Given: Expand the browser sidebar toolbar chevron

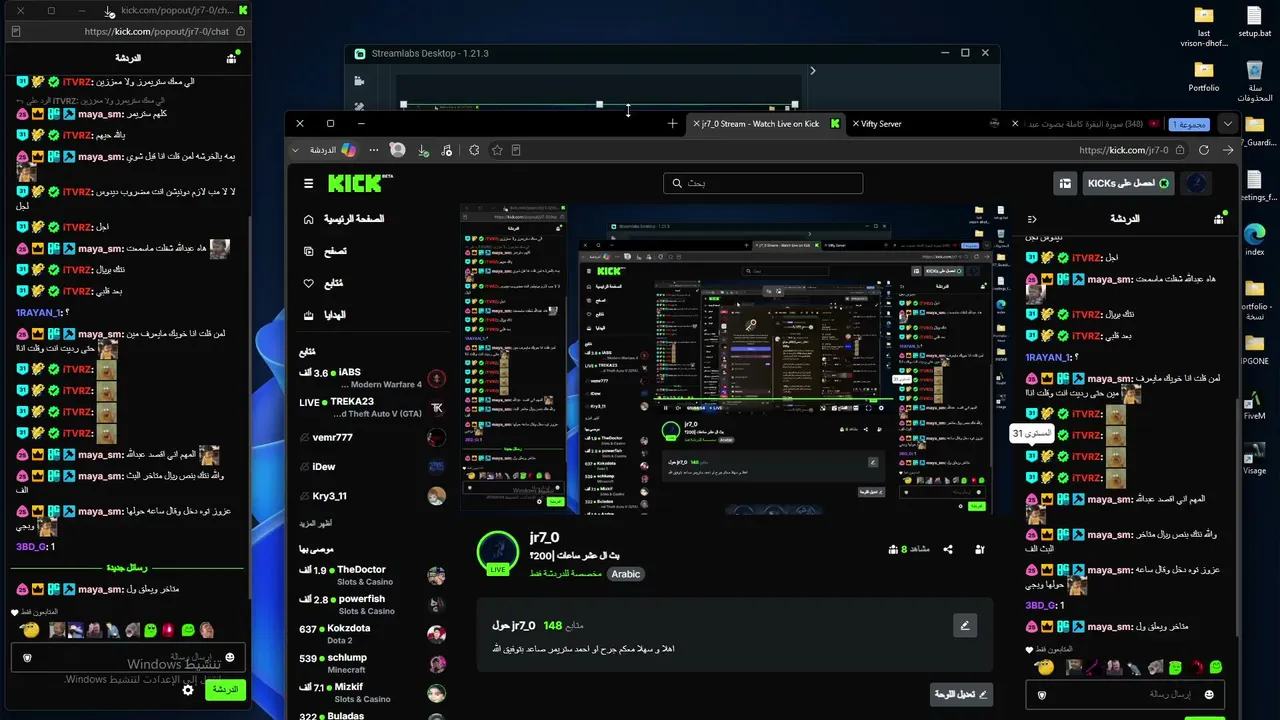Looking at the screenshot, I should (x=294, y=150).
